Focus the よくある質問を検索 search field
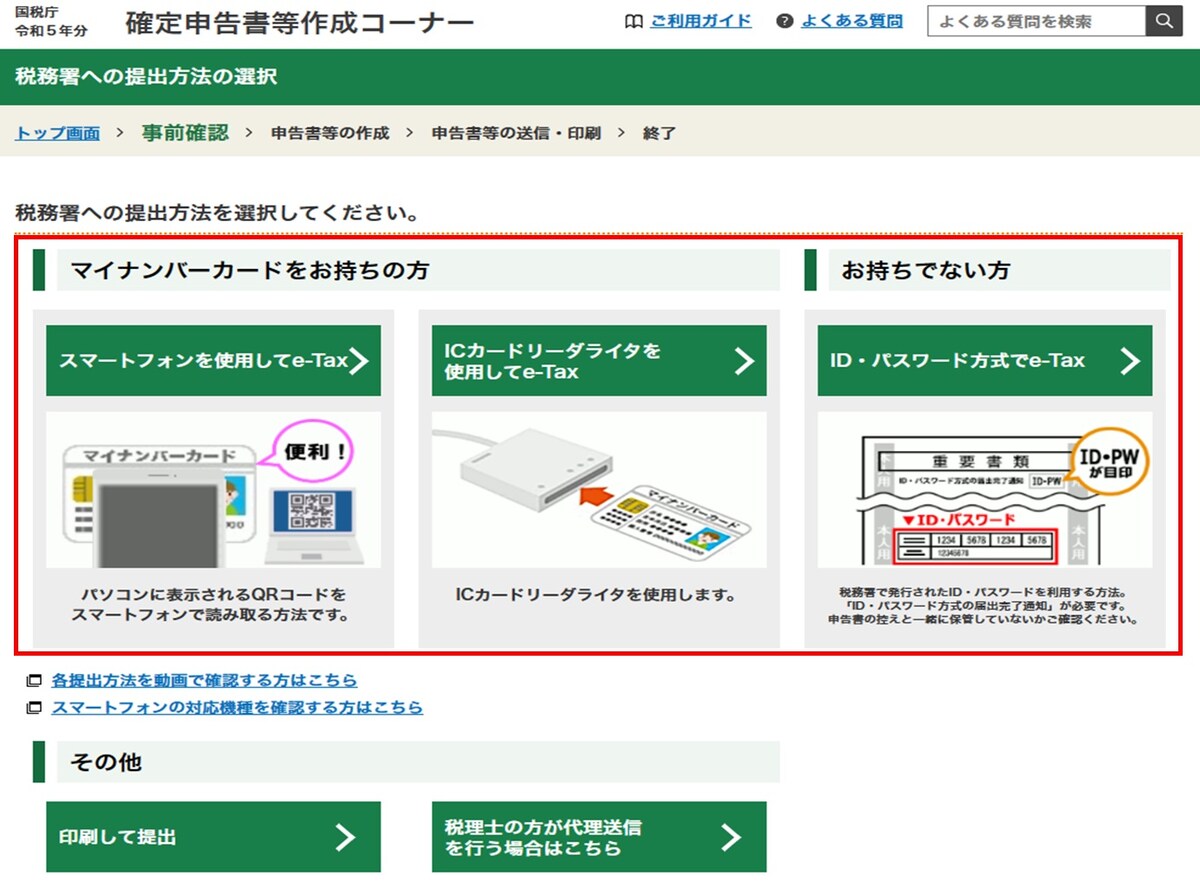Screen dimensions: 1200x889 [x=1036, y=21]
